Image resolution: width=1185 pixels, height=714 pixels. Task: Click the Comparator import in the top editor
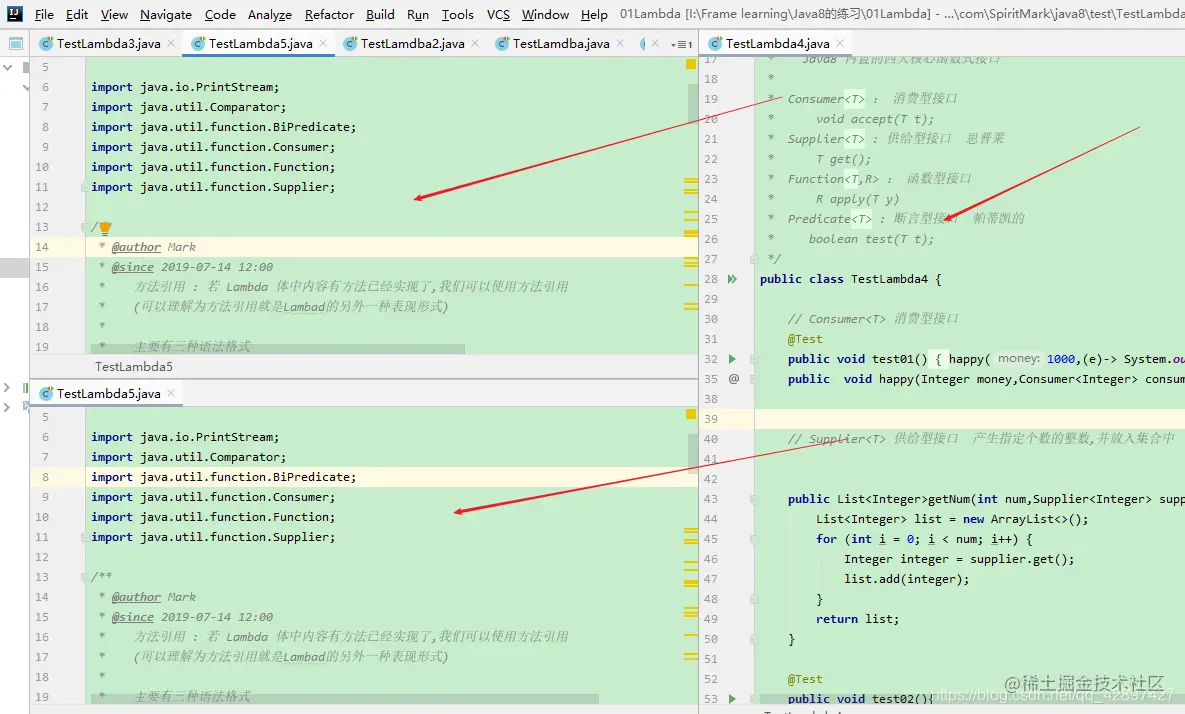tap(188, 107)
